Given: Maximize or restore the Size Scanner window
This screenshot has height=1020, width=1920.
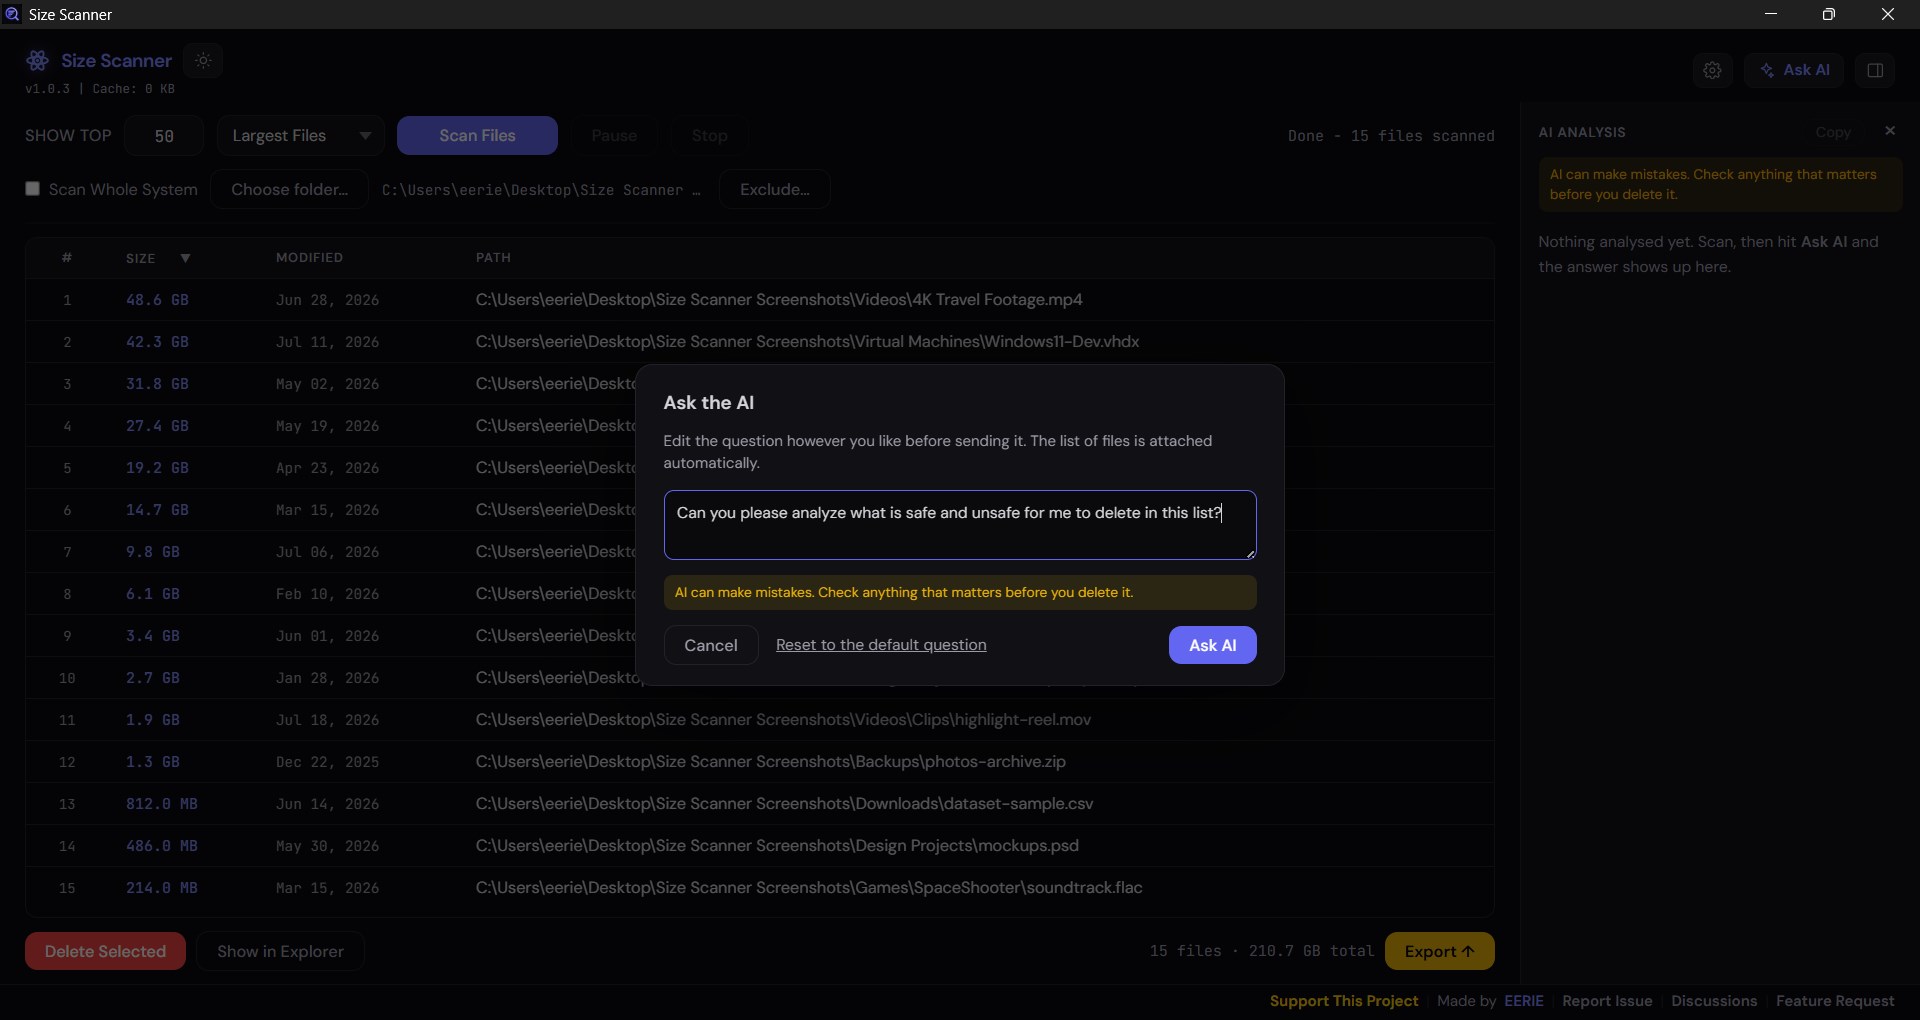Looking at the screenshot, I should pos(1829,14).
